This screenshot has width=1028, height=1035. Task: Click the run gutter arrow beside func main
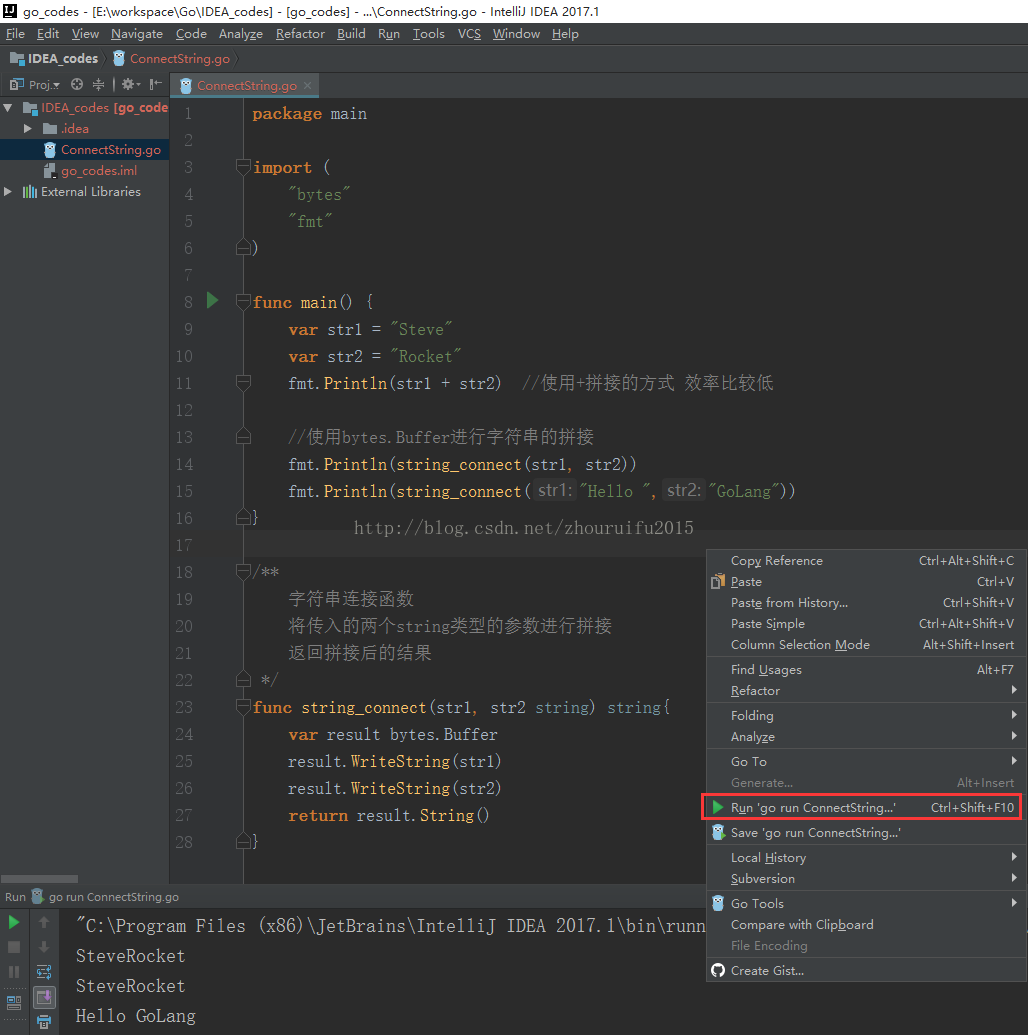coord(212,300)
